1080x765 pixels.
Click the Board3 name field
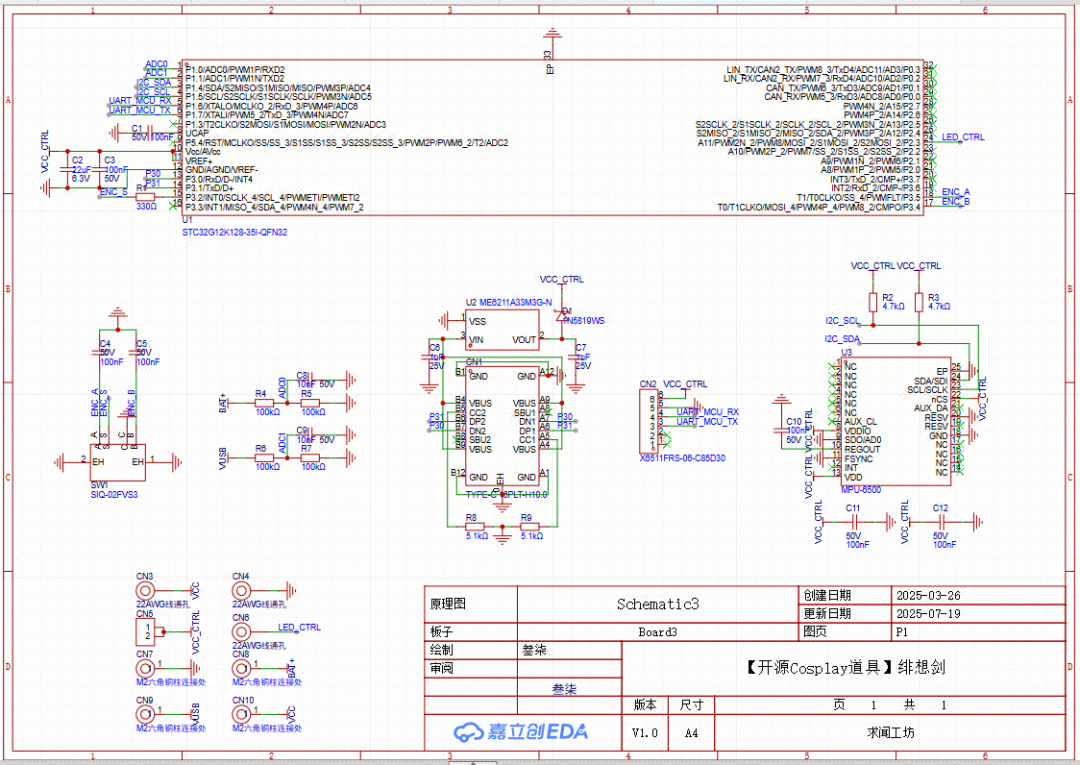pyautogui.click(x=657, y=632)
